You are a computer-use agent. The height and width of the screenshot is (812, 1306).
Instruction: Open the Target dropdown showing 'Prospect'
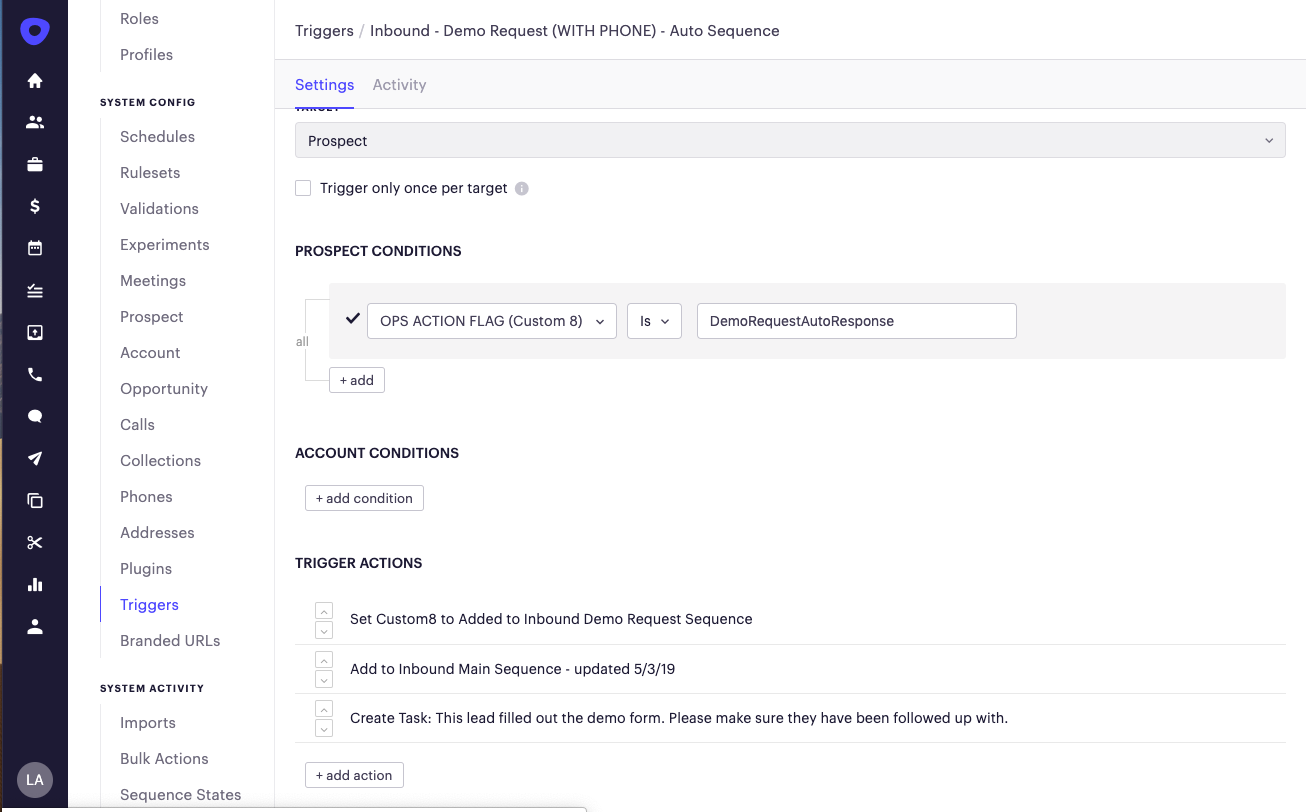(790, 140)
